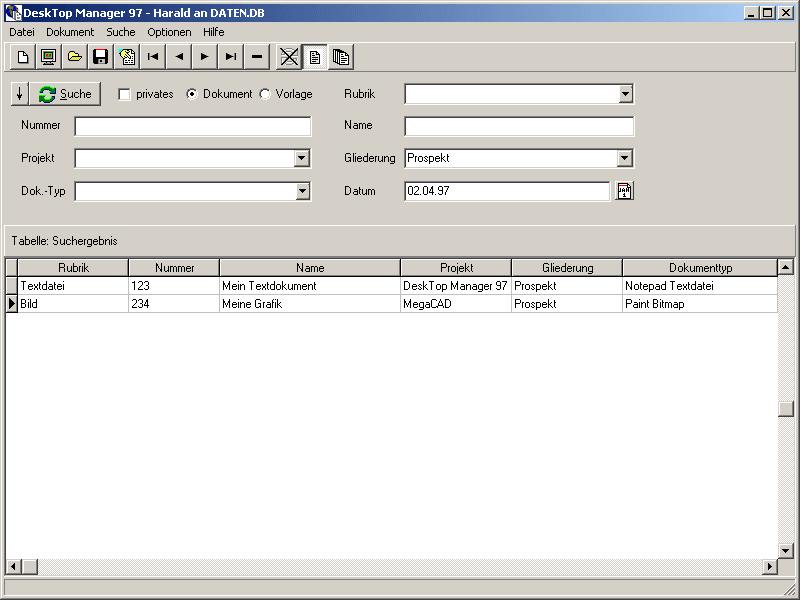Screen dimensions: 800x600
Task: Enable the privates checkbox
Action: pos(125,94)
